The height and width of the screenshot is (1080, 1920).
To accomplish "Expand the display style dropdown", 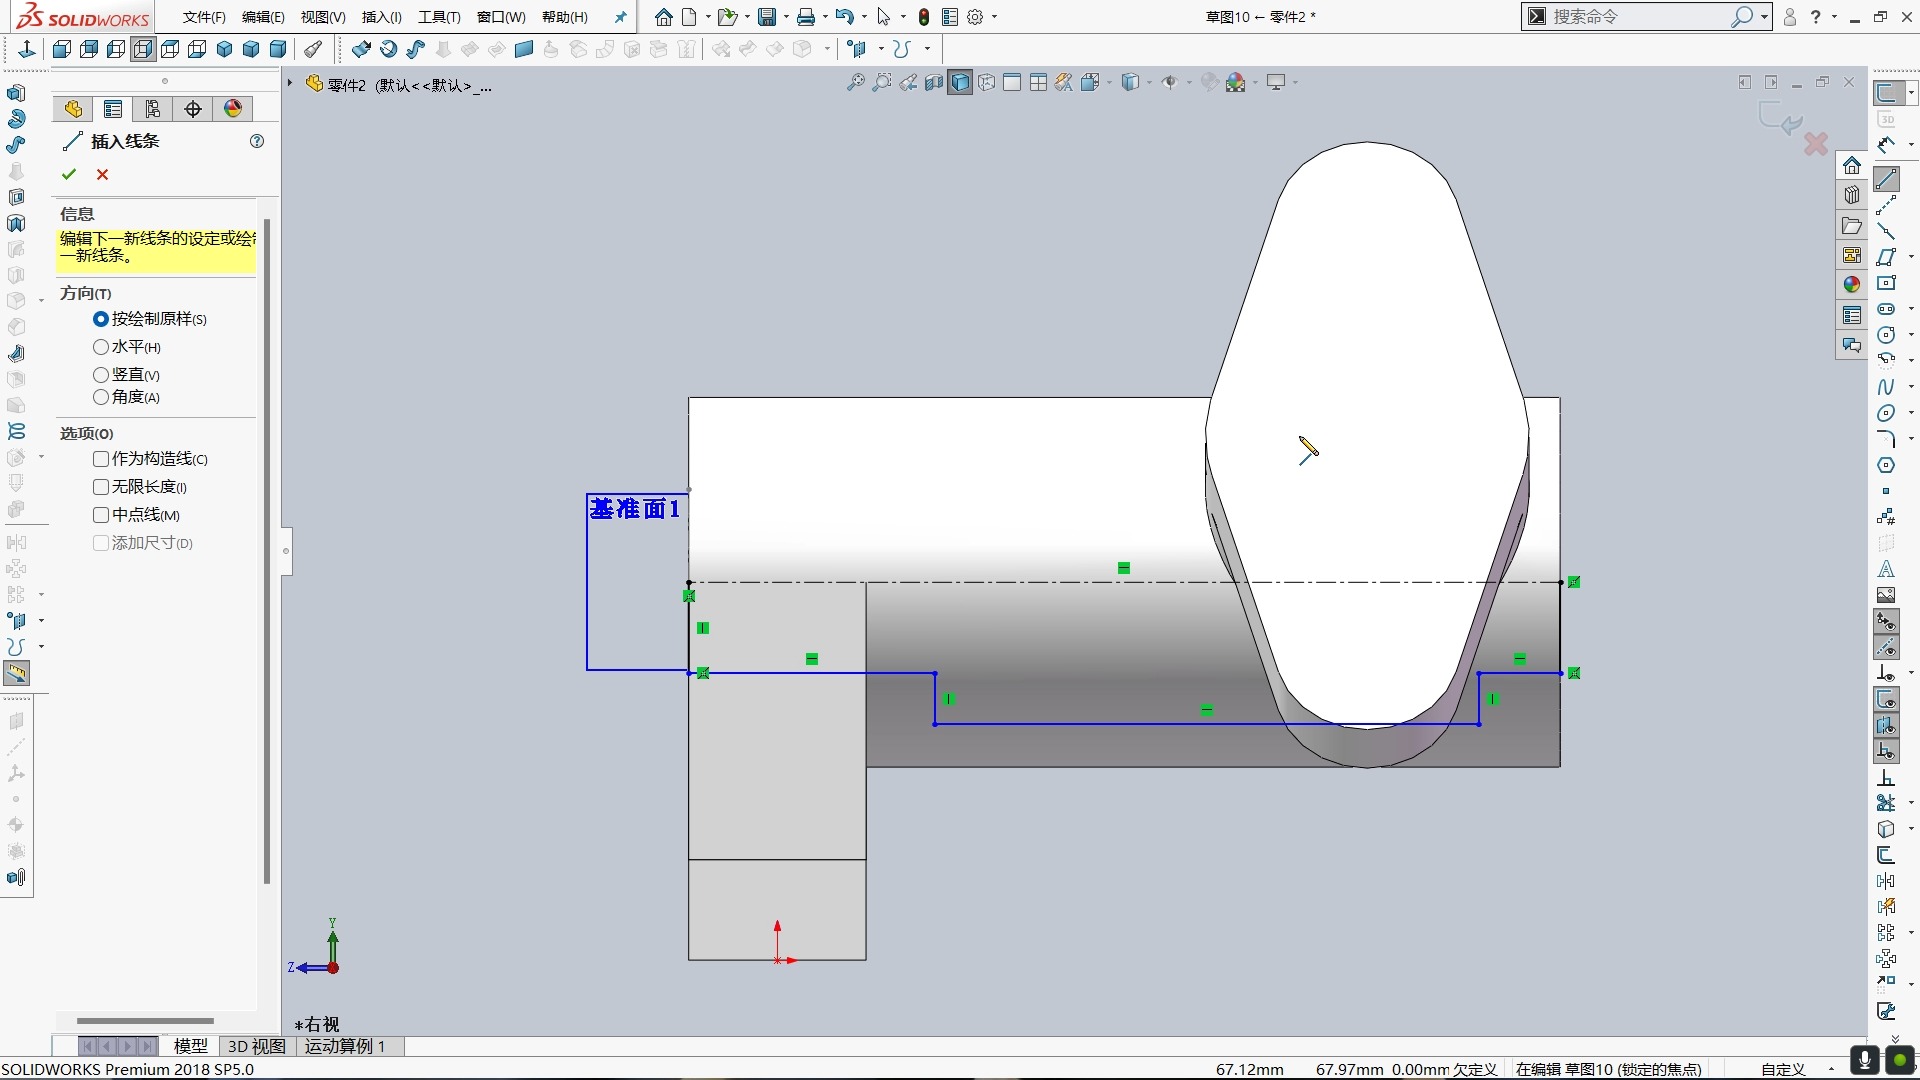I will (x=1150, y=82).
